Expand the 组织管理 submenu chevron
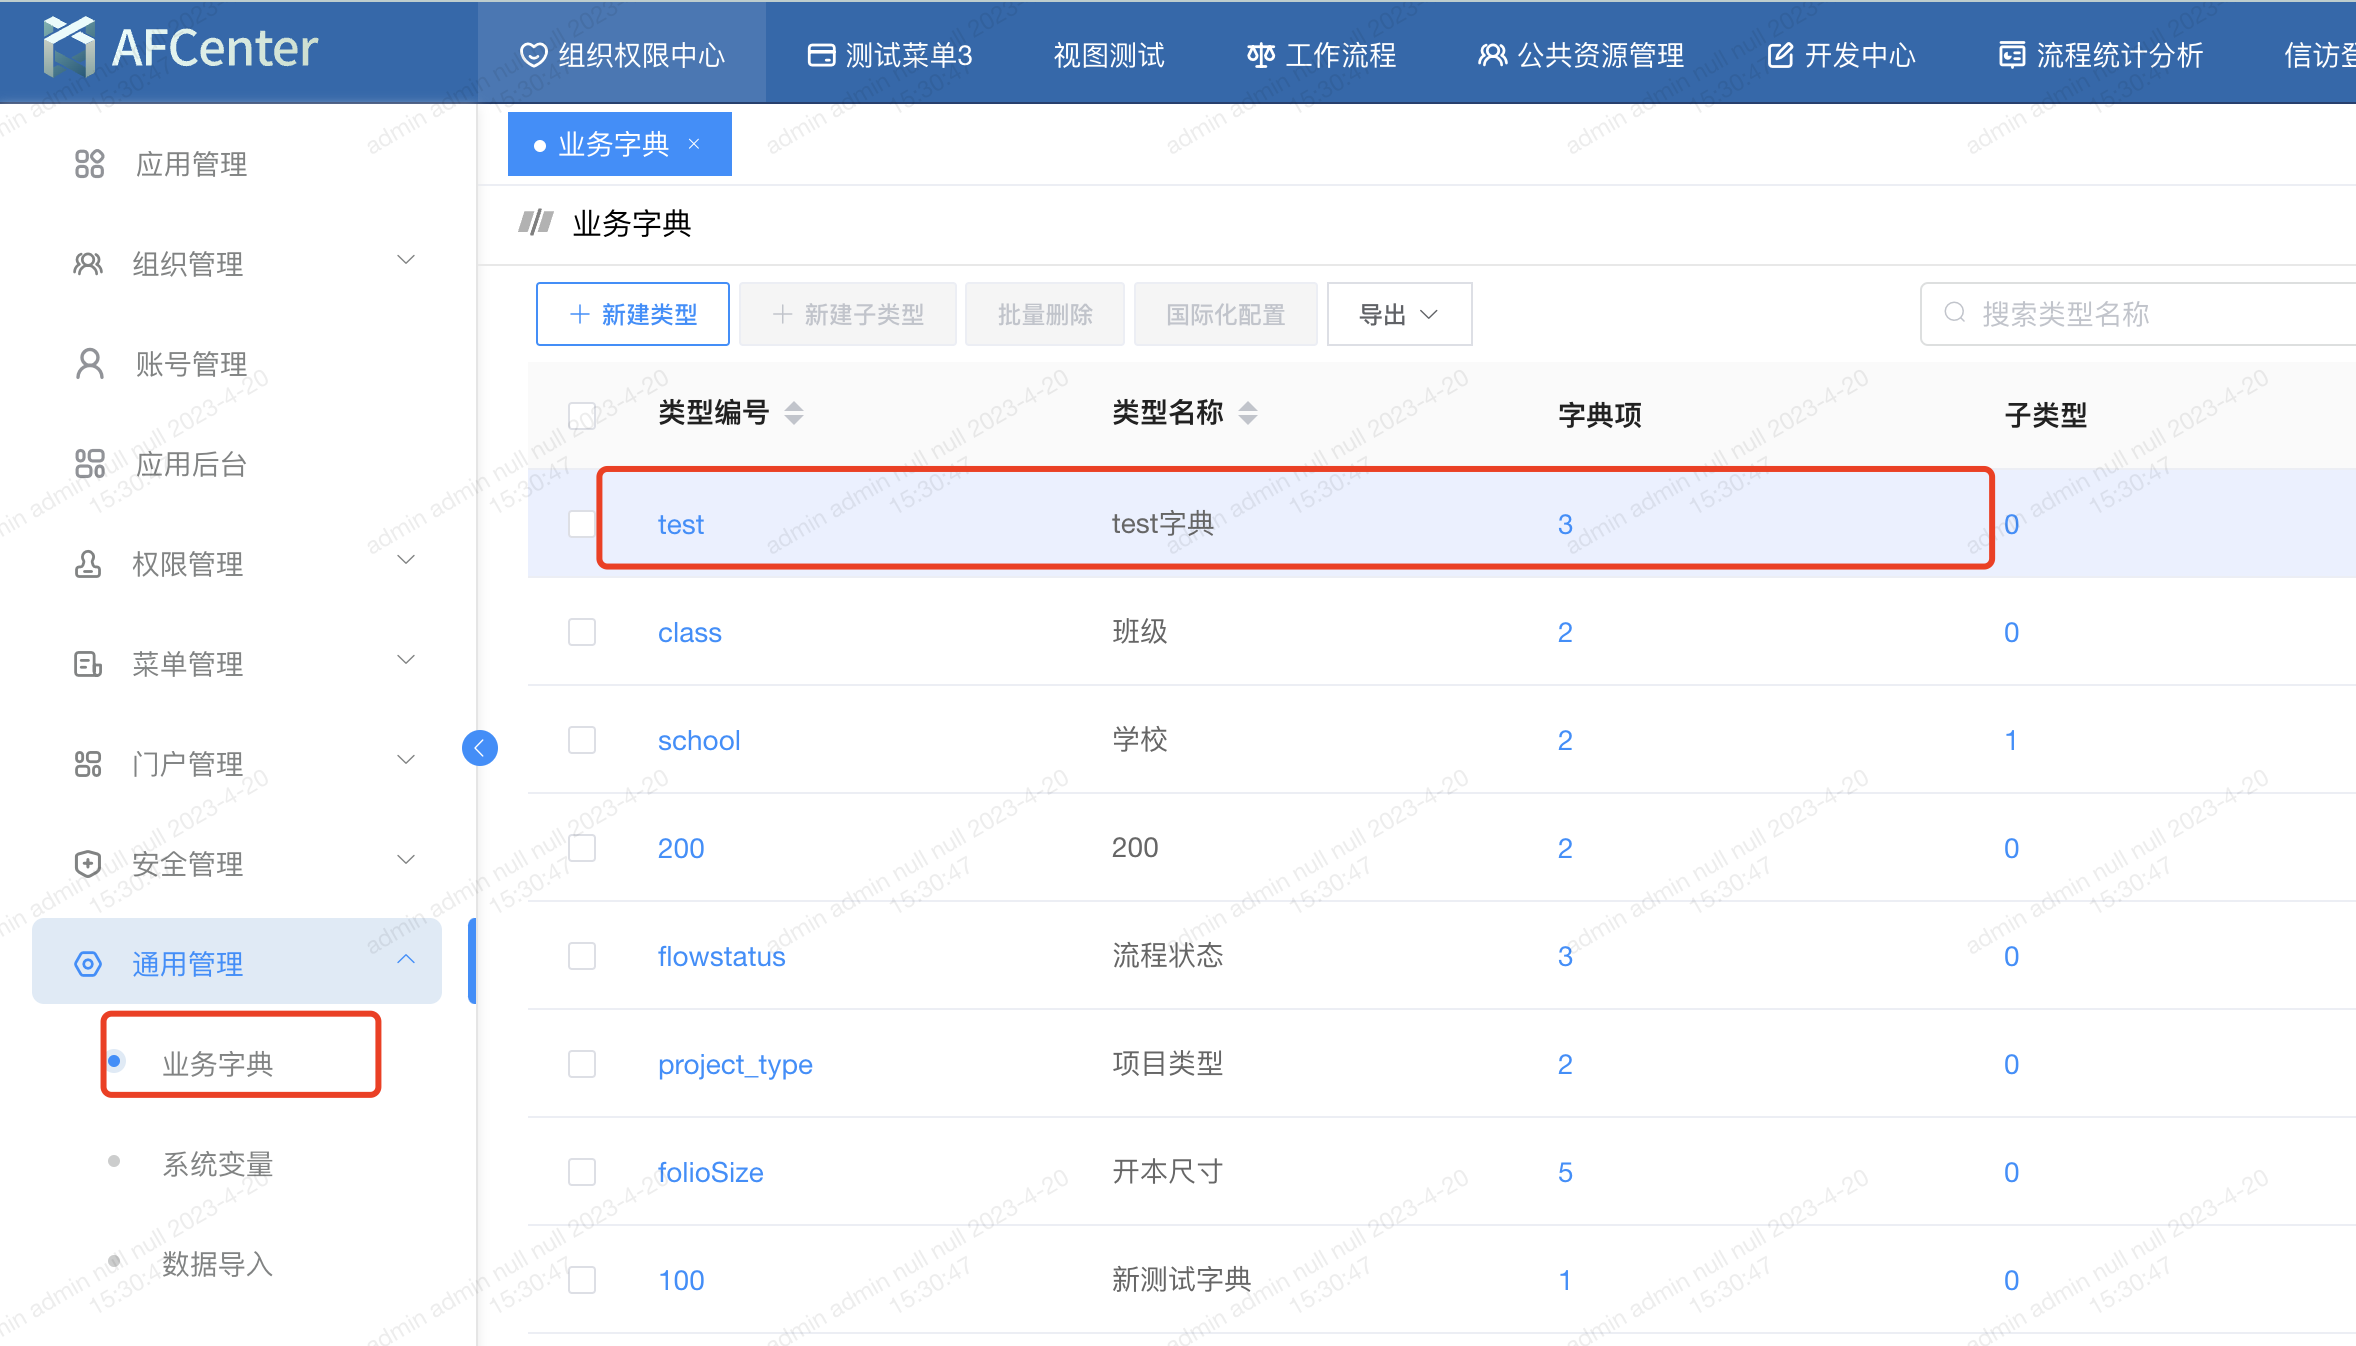 pyautogui.click(x=406, y=261)
